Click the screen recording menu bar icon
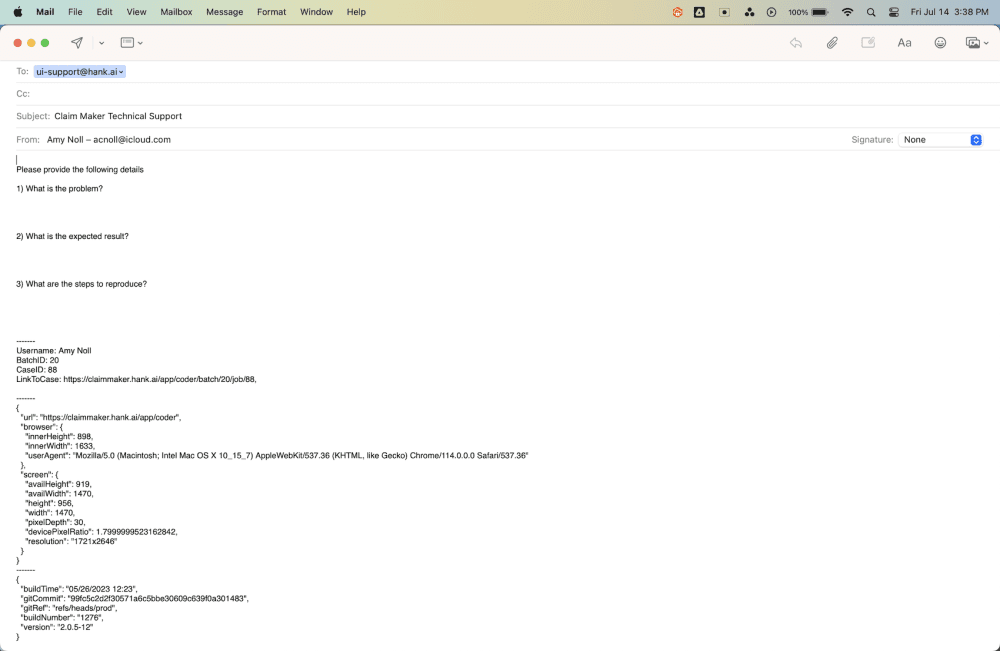The width and height of the screenshot is (1000, 651). (x=724, y=11)
